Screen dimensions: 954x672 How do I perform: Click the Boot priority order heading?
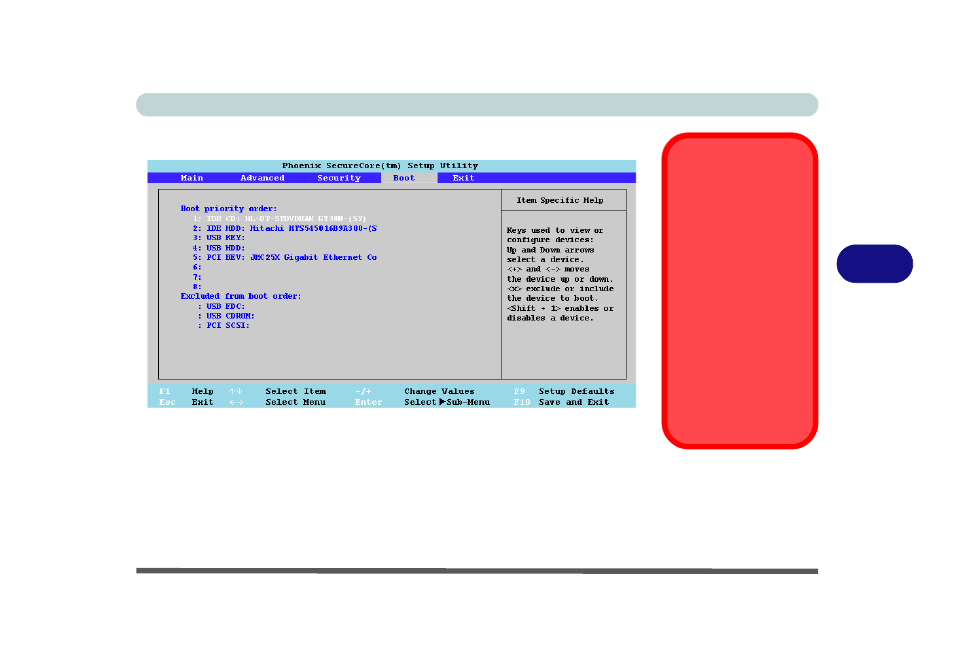coord(229,209)
